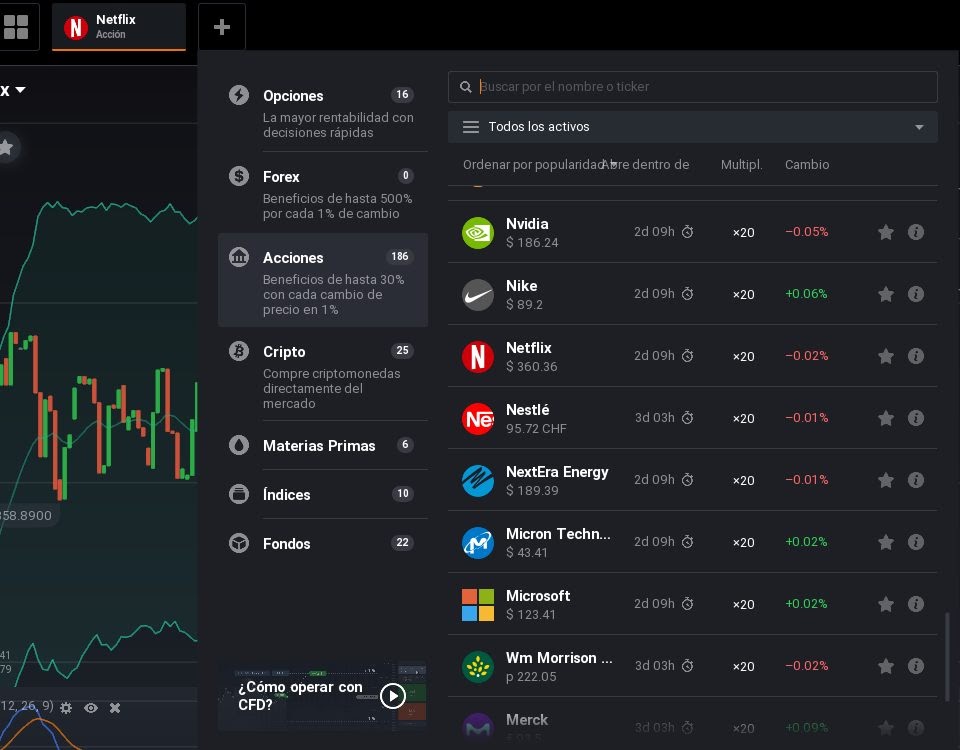Image resolution: width=960 pixels, height=750 pixels.
Task: Show Netflix asset info
Action: (916, 356)
